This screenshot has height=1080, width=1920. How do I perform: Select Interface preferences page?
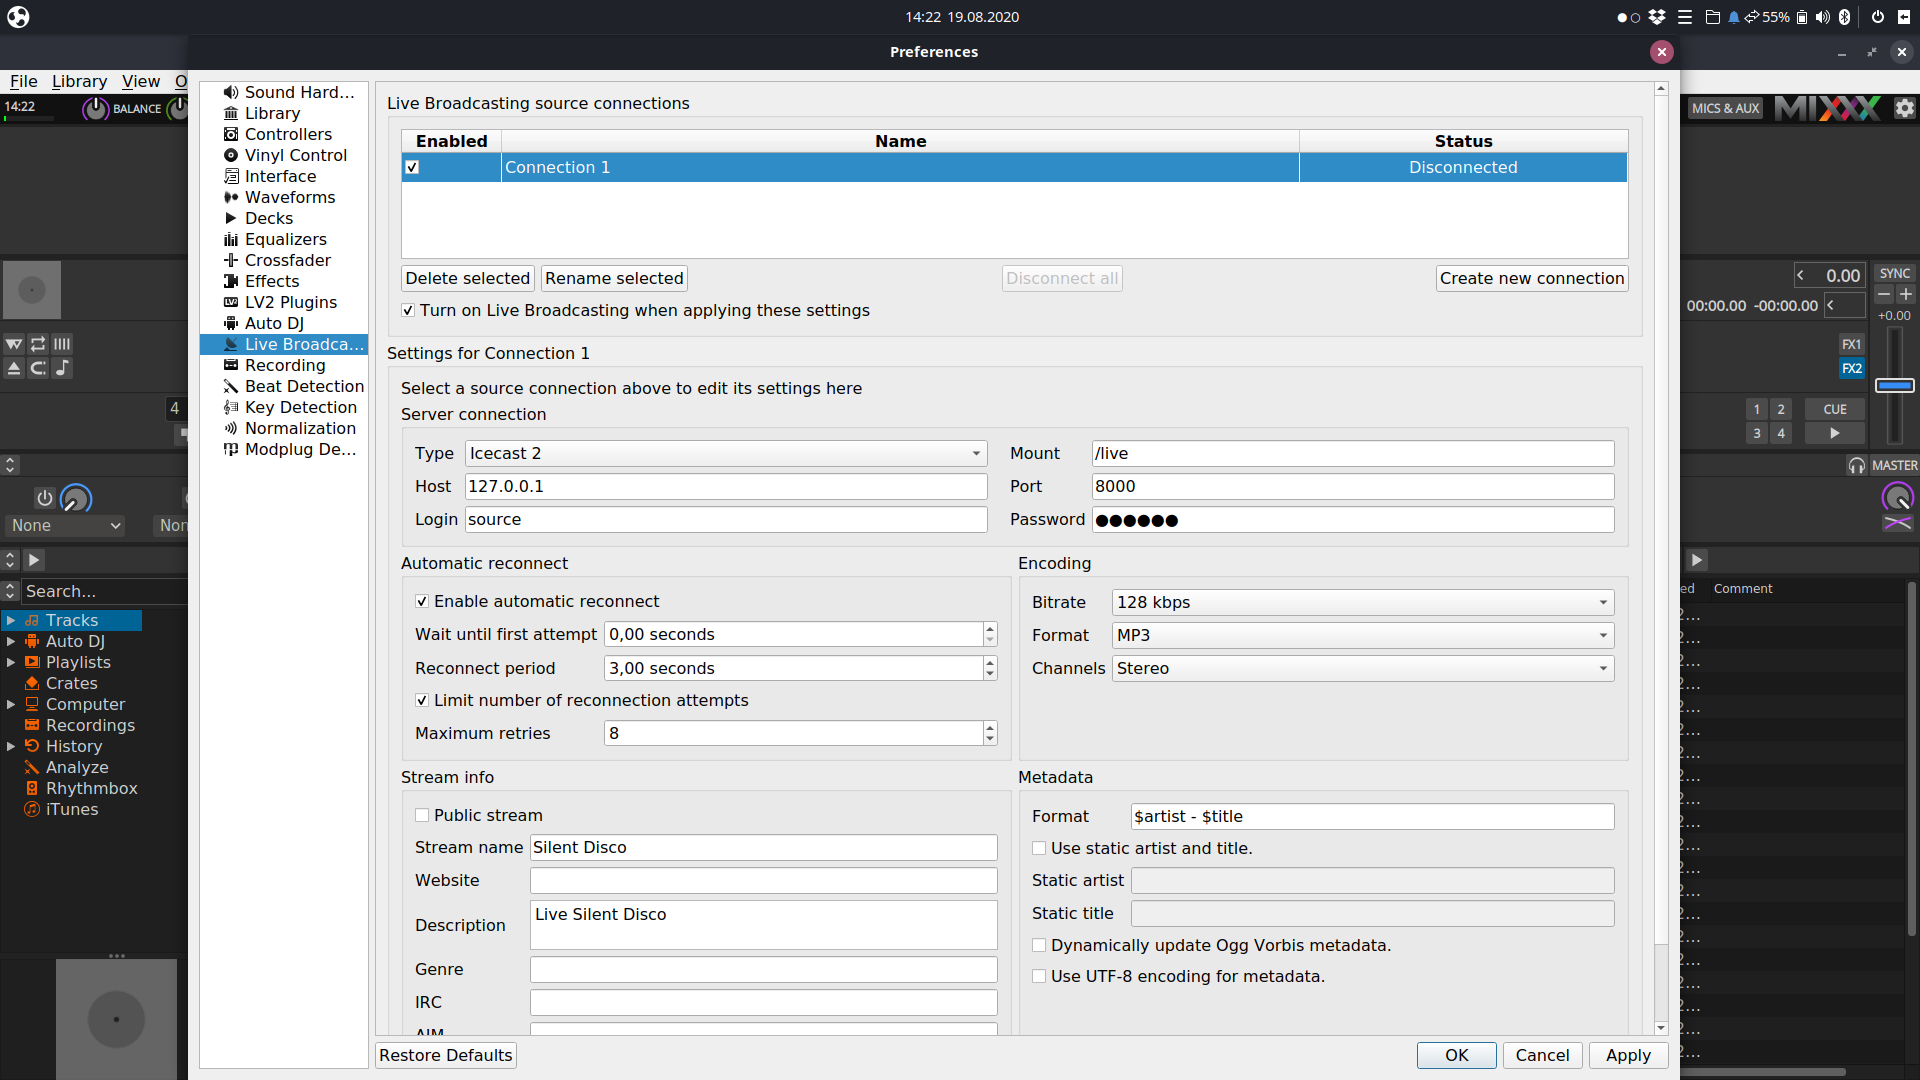(280, 176)
